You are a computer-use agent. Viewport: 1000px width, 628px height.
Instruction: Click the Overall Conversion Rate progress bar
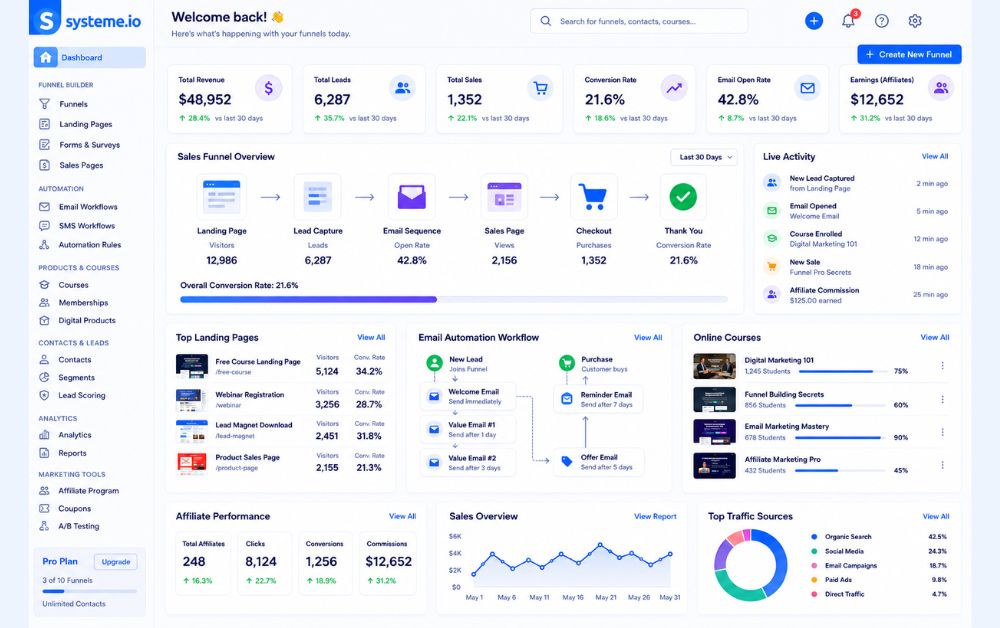(453, 299)
